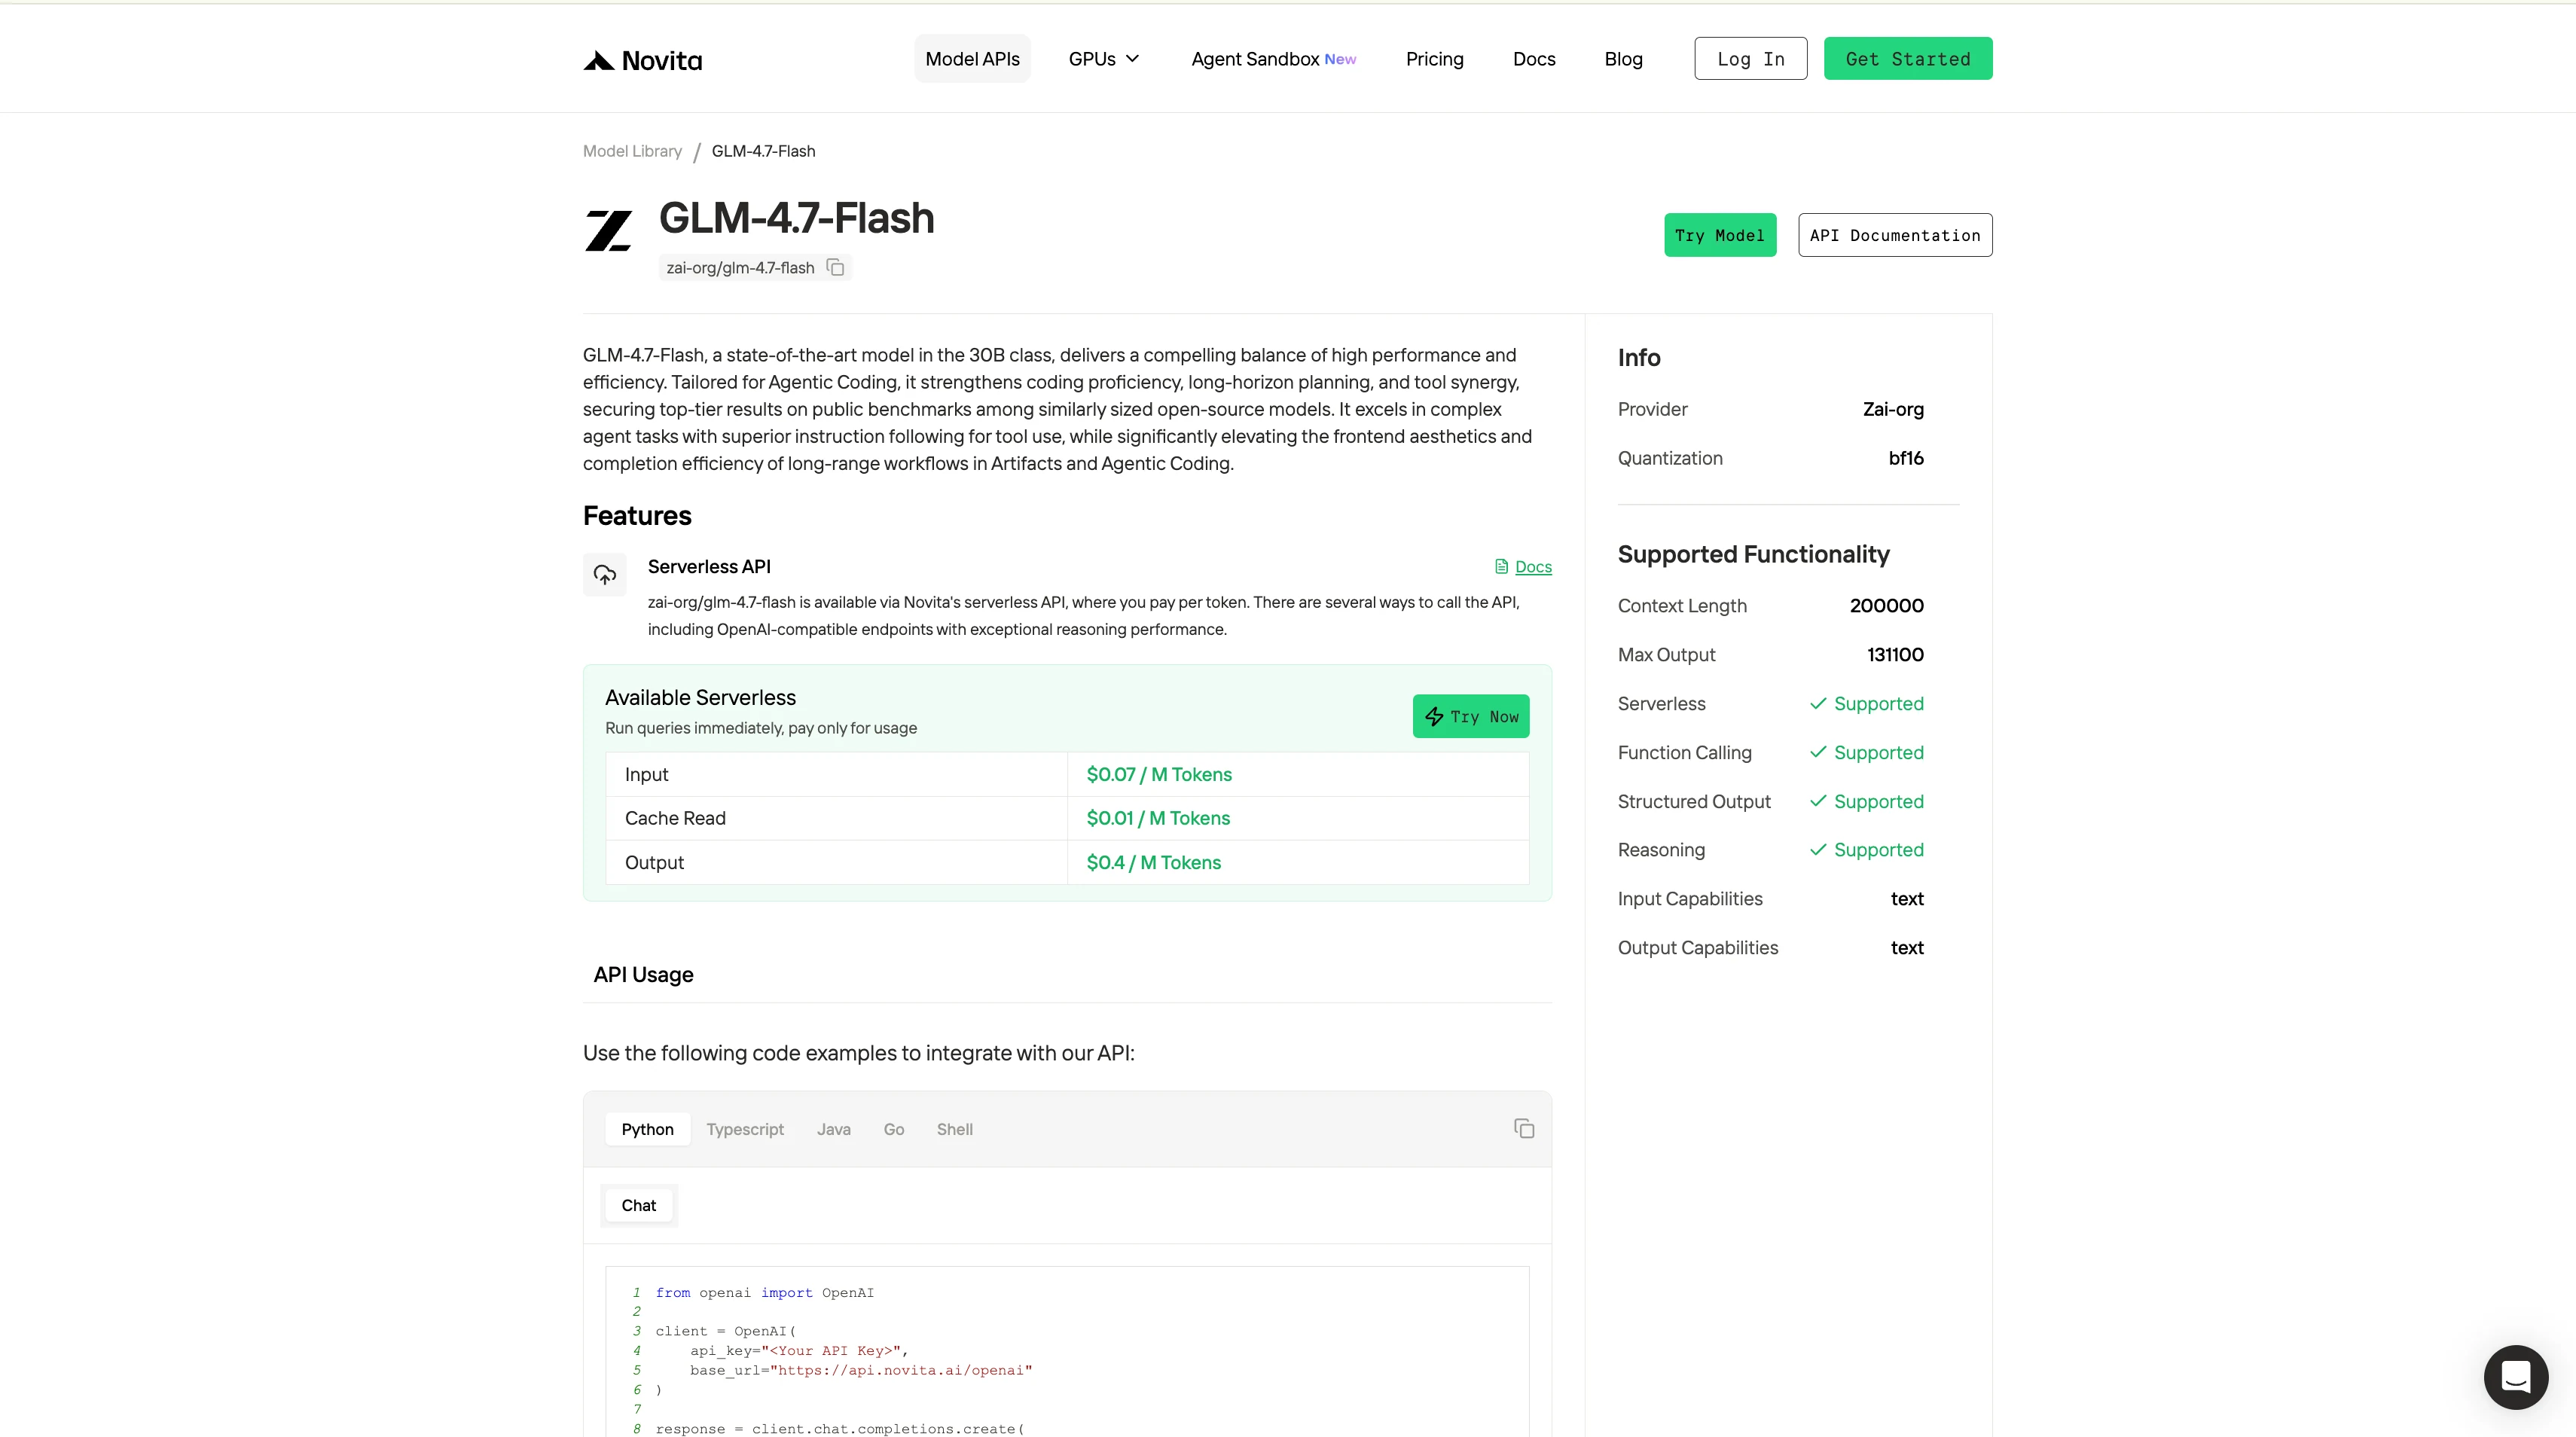The height and width of the screenshot is (1437, 2576).
Task: Click the GLM-4.7-Flash page title
Action: (x=796, y=219)
